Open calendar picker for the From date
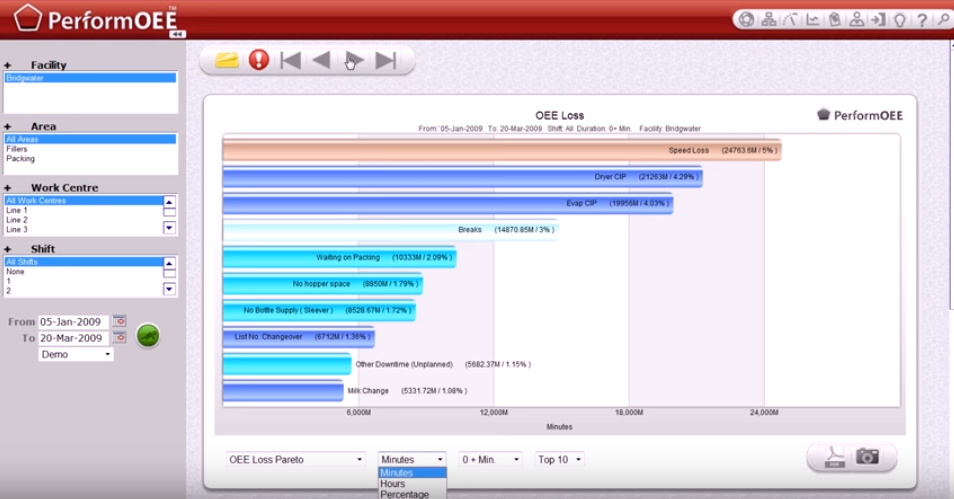954x499 pixels. tap(120, 322)
